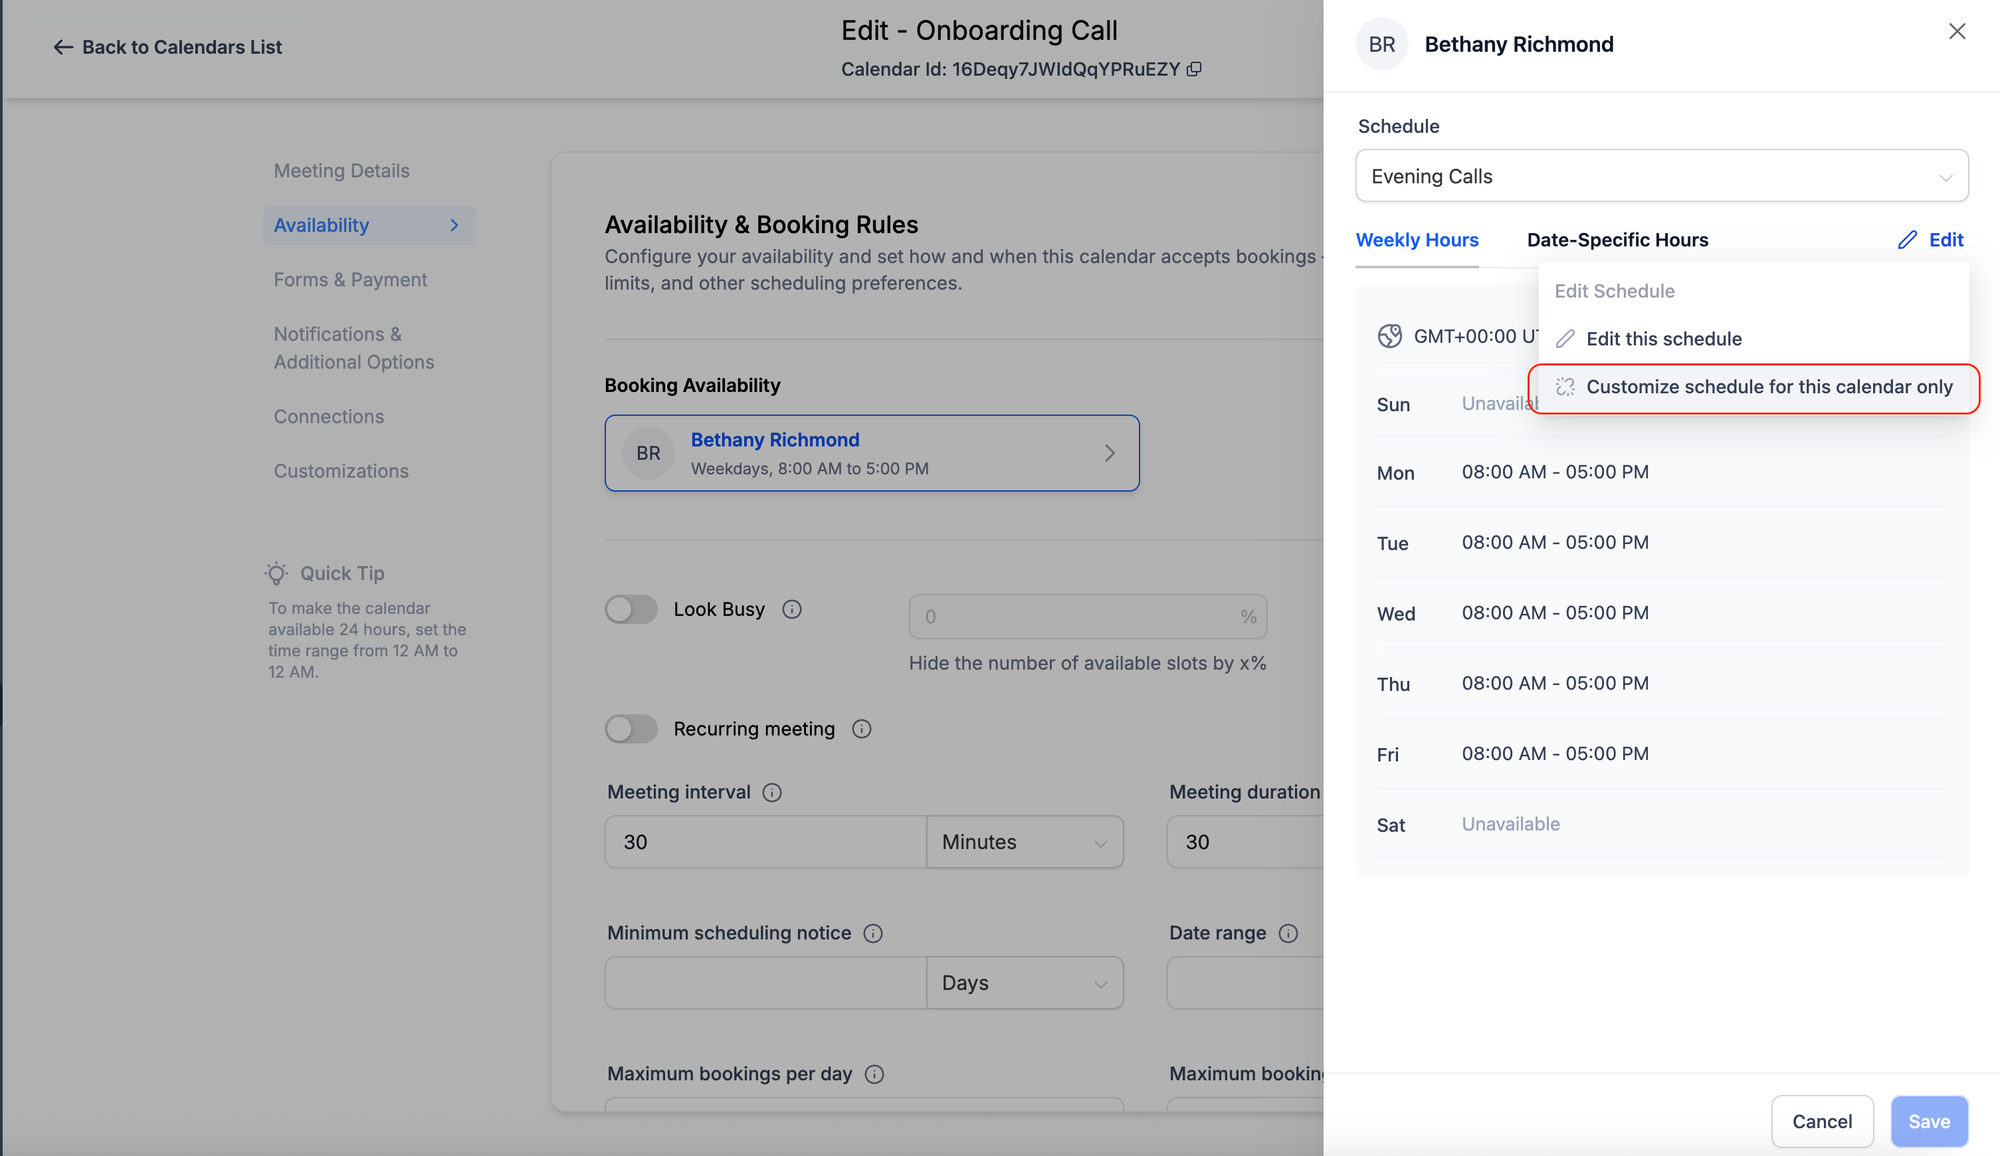The width and height of the screenshot is (2000, 1156).
Task: Open the Evening Calls schedule dropdown
Action: (x=1661, y=176)
